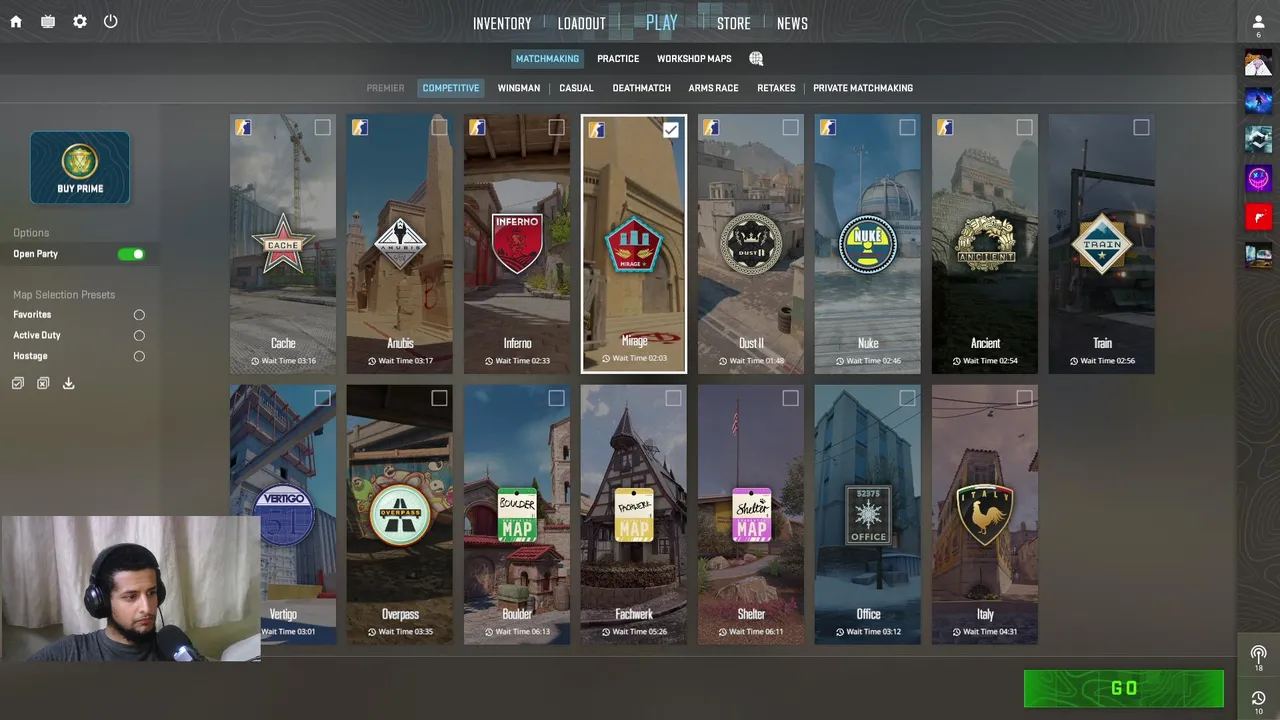The image size is (1280, 720).
Task: Select the blue astronaut friend avatar
Action: [x=1258, y=101]
